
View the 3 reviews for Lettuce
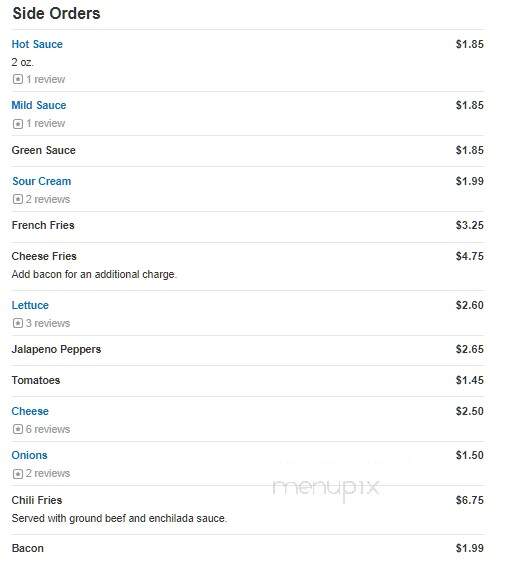point(48,323)
